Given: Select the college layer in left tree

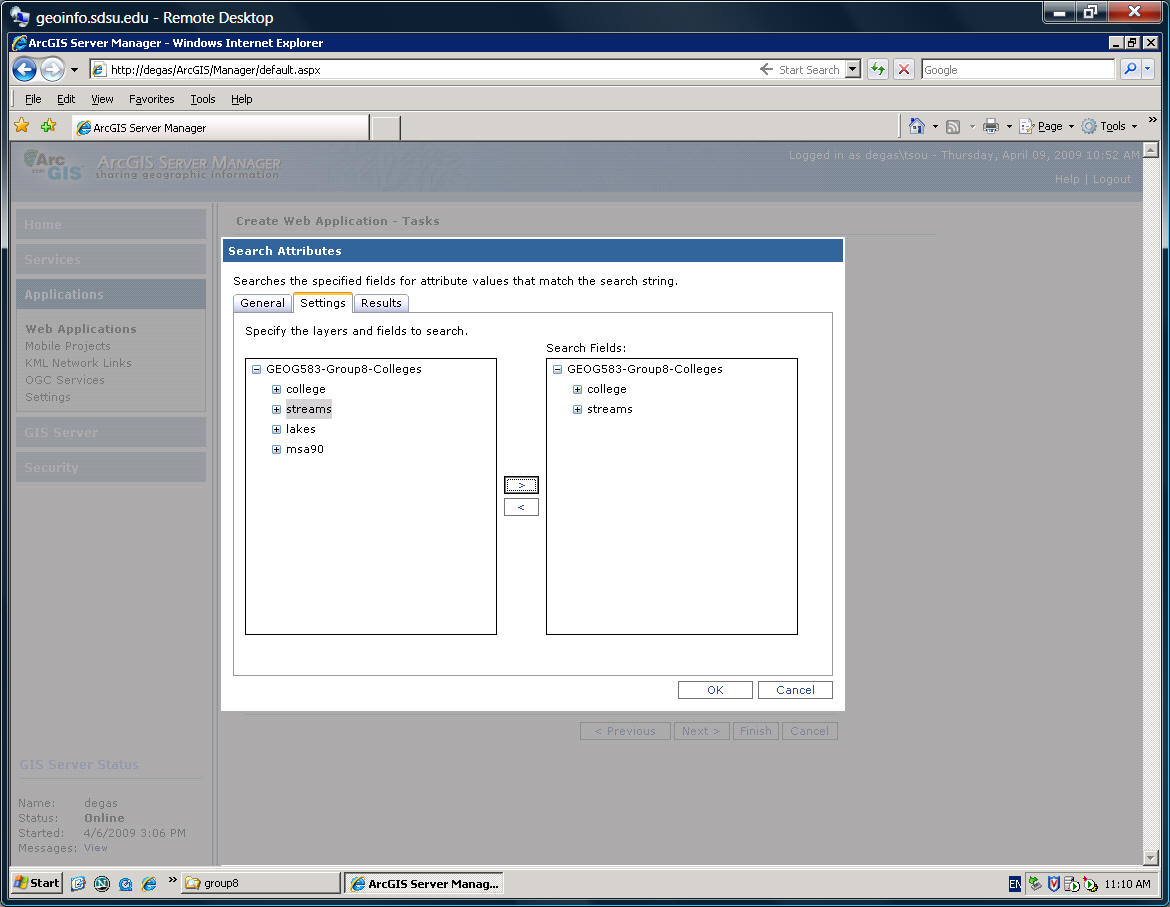Looking at the screenshot, I should coord(305,389).
